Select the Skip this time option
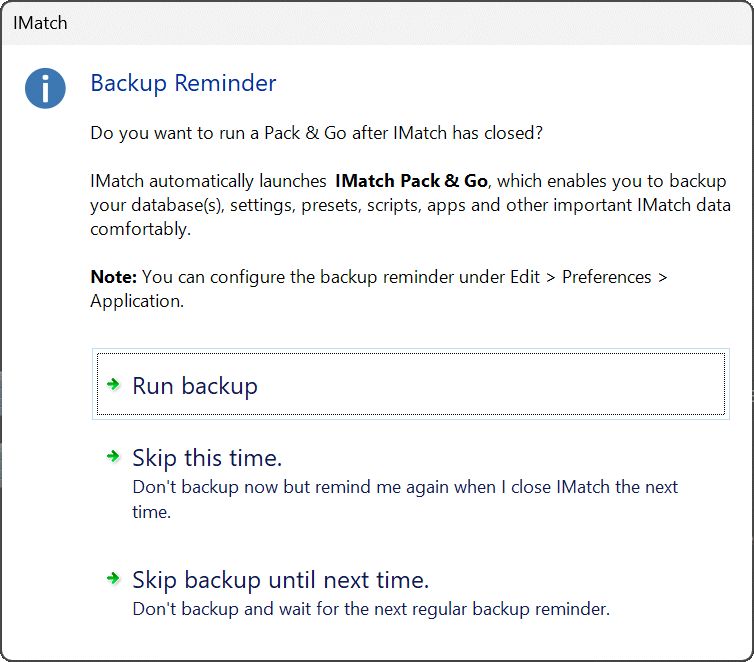 pos(207,458)
